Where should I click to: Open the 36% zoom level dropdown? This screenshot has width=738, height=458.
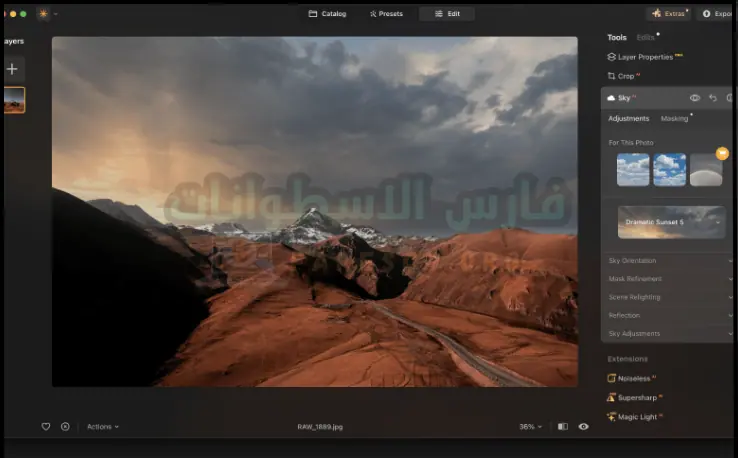[530, 426]
